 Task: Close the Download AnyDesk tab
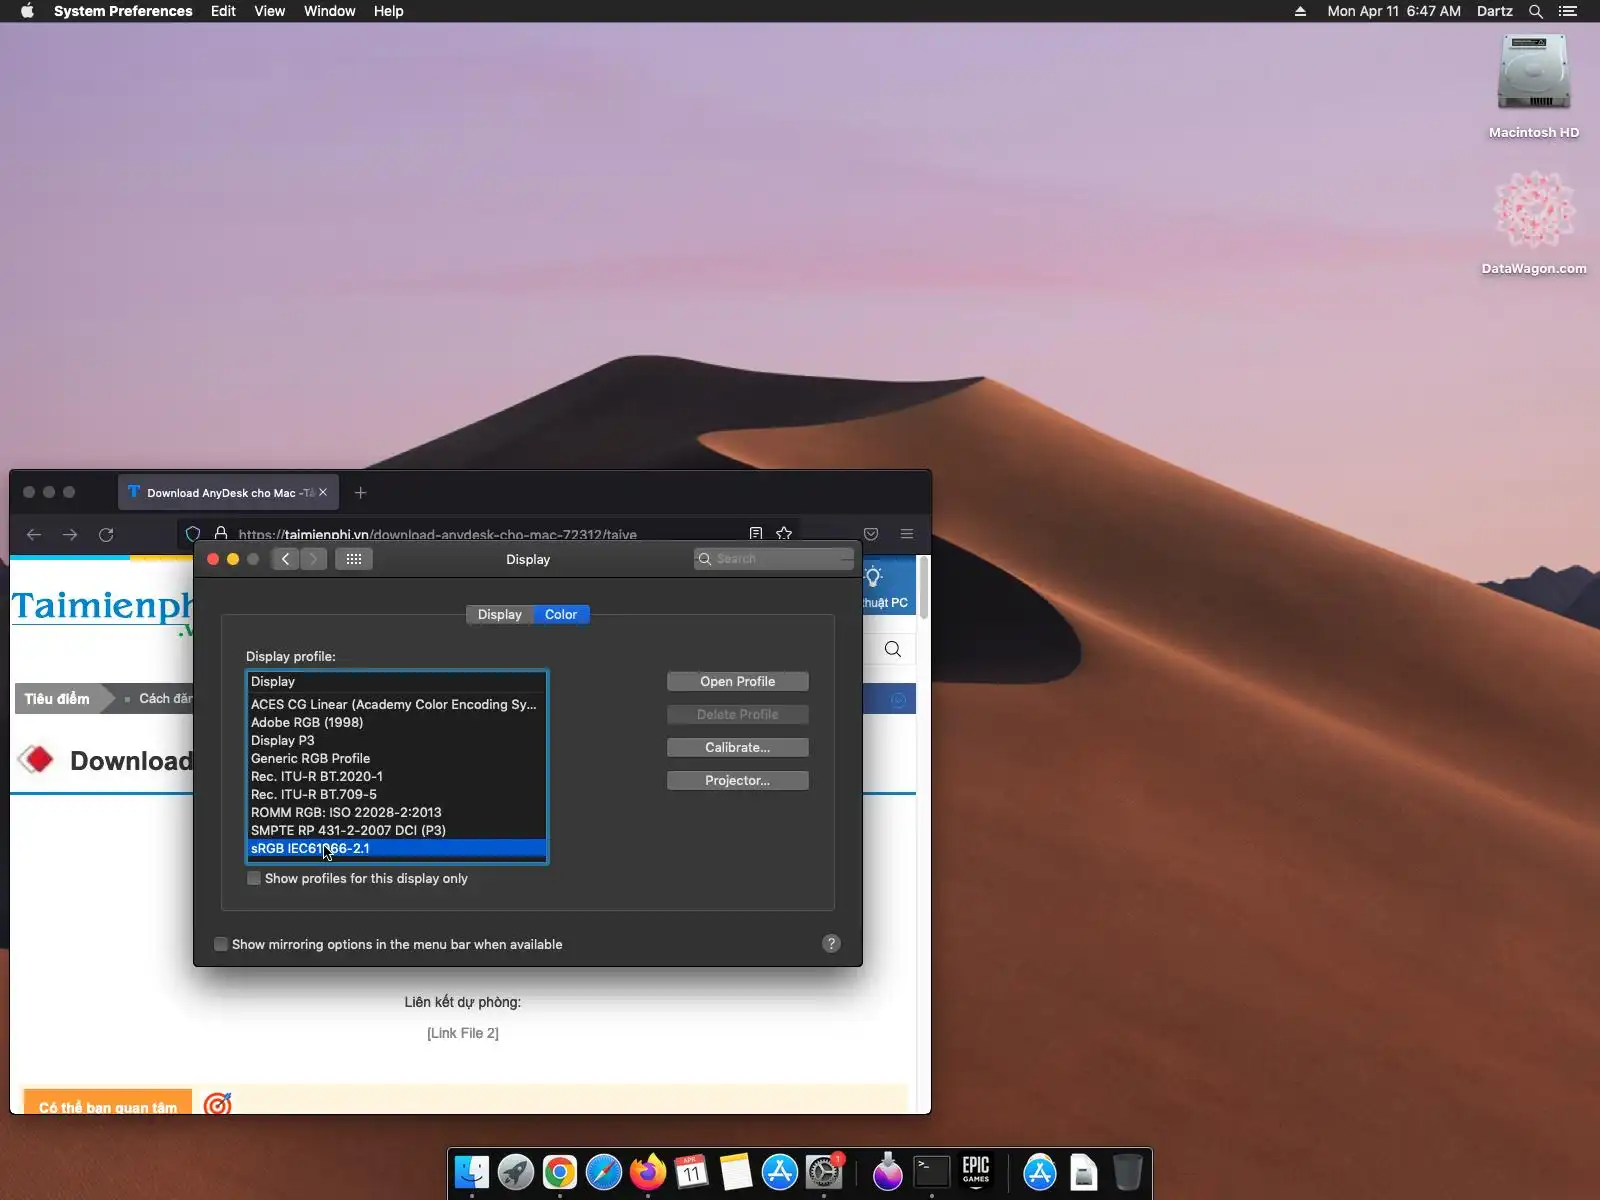click(x=323, y=492)
